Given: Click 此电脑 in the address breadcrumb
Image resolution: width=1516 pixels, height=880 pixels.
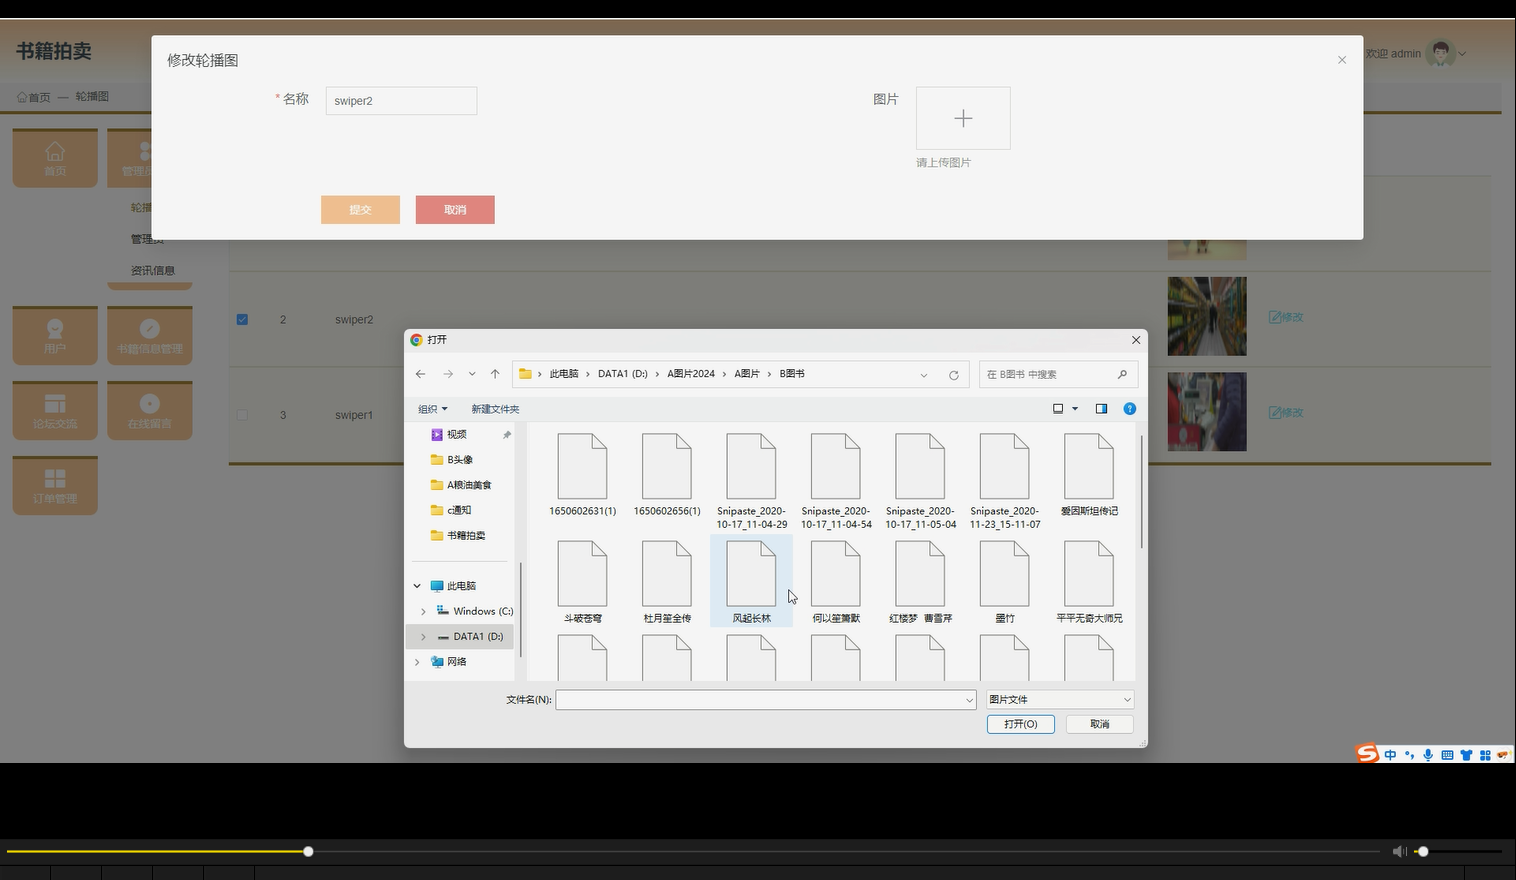Looking at the screenshot, I should [x=564, y=374].
